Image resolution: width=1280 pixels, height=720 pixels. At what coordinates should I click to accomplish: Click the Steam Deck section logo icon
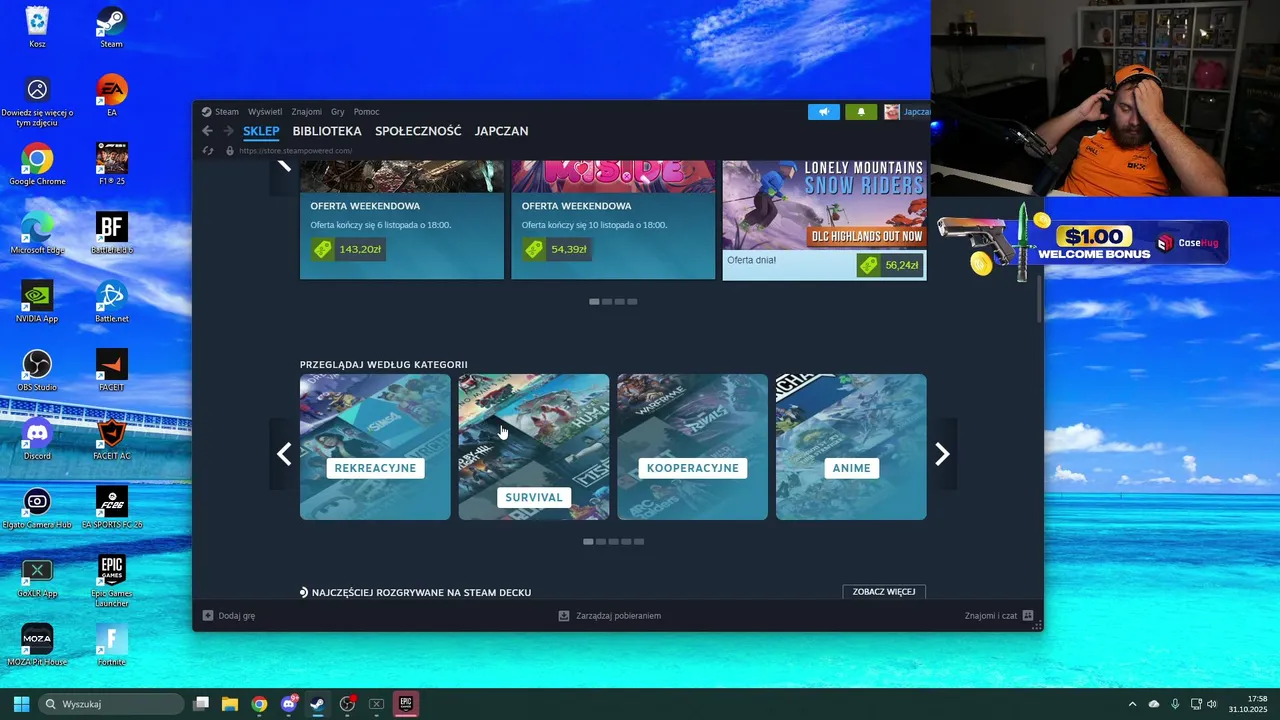(x=304, y=593)
